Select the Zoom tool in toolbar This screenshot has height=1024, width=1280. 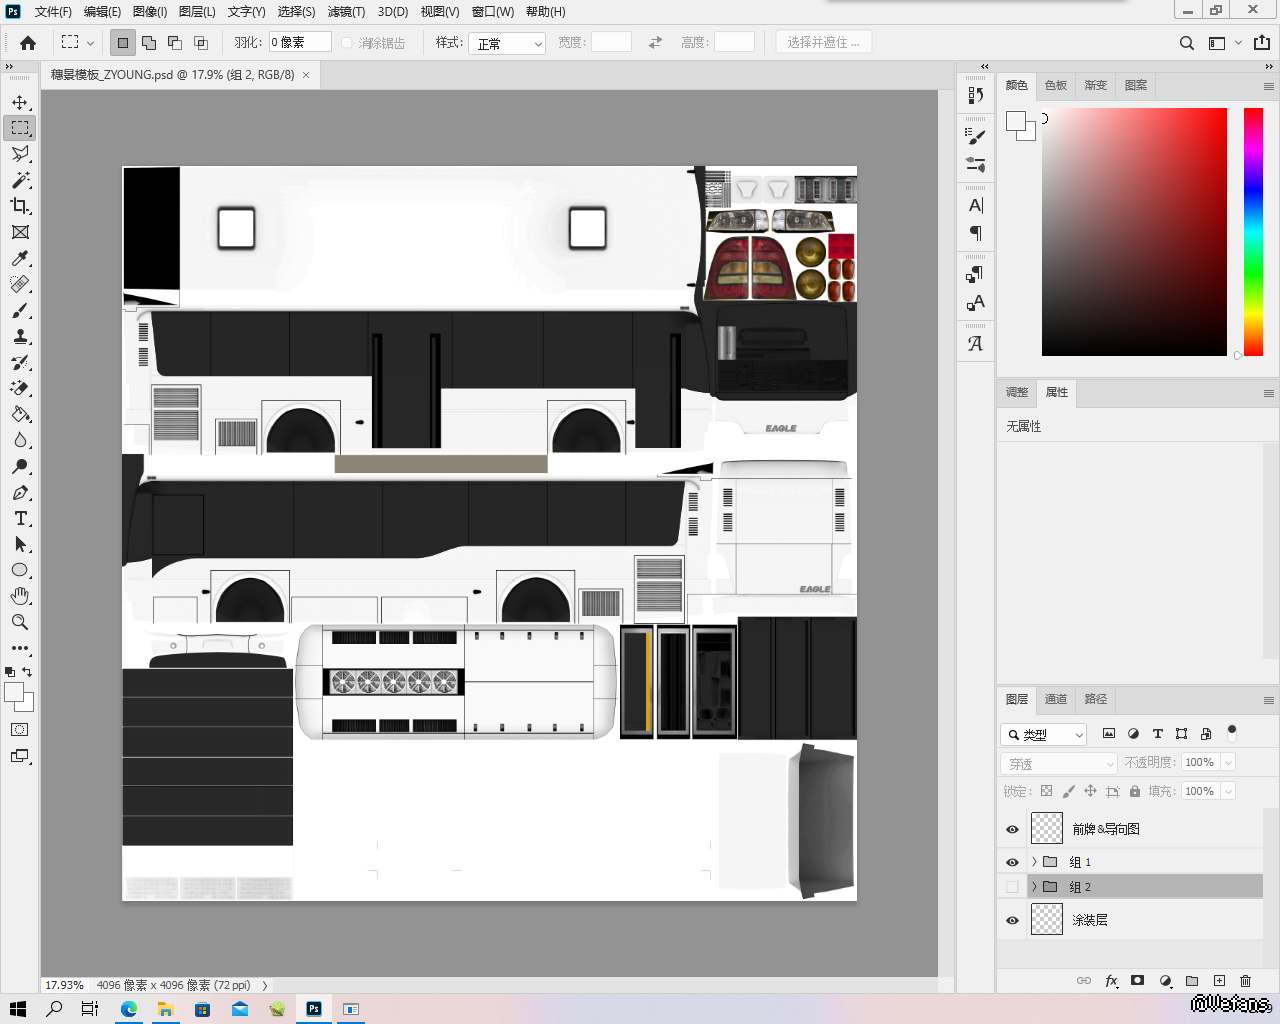(20, 622)
